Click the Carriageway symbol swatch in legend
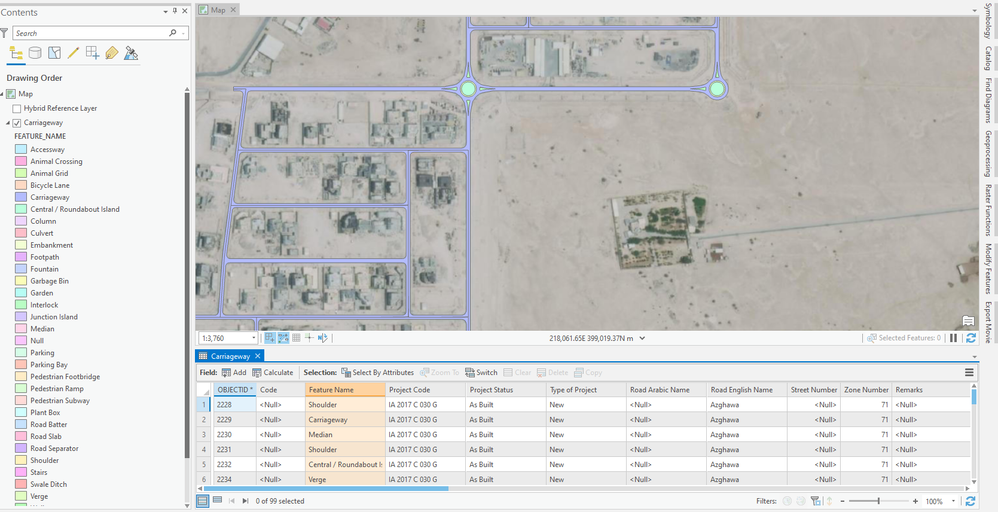The width and height of the screenshot is (998, 512). [x=20, y=197]
